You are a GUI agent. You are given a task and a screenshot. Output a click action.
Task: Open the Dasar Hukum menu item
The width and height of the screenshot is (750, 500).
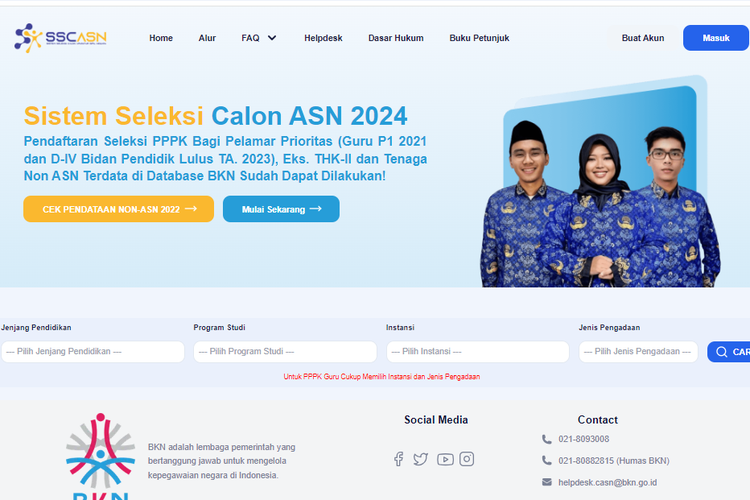tap(396, 38)
